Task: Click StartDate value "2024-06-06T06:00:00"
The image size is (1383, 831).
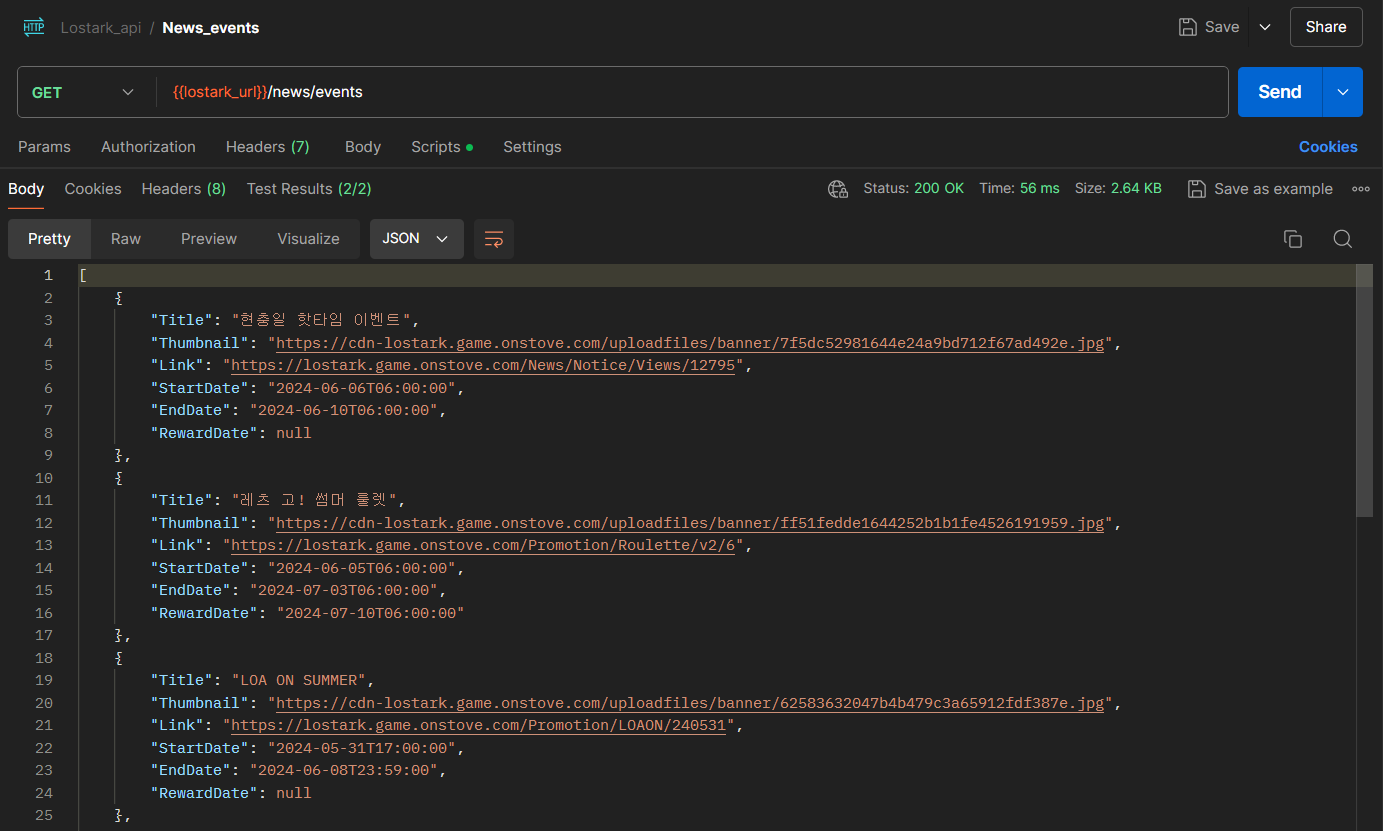Action: tap(361, 388)
